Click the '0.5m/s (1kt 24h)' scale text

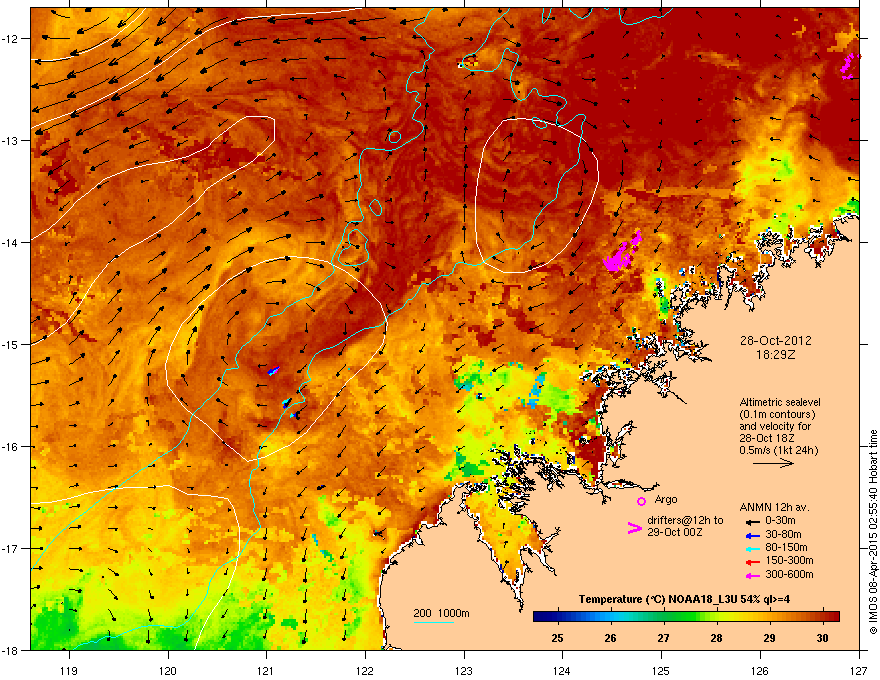[x=778, y=451]
